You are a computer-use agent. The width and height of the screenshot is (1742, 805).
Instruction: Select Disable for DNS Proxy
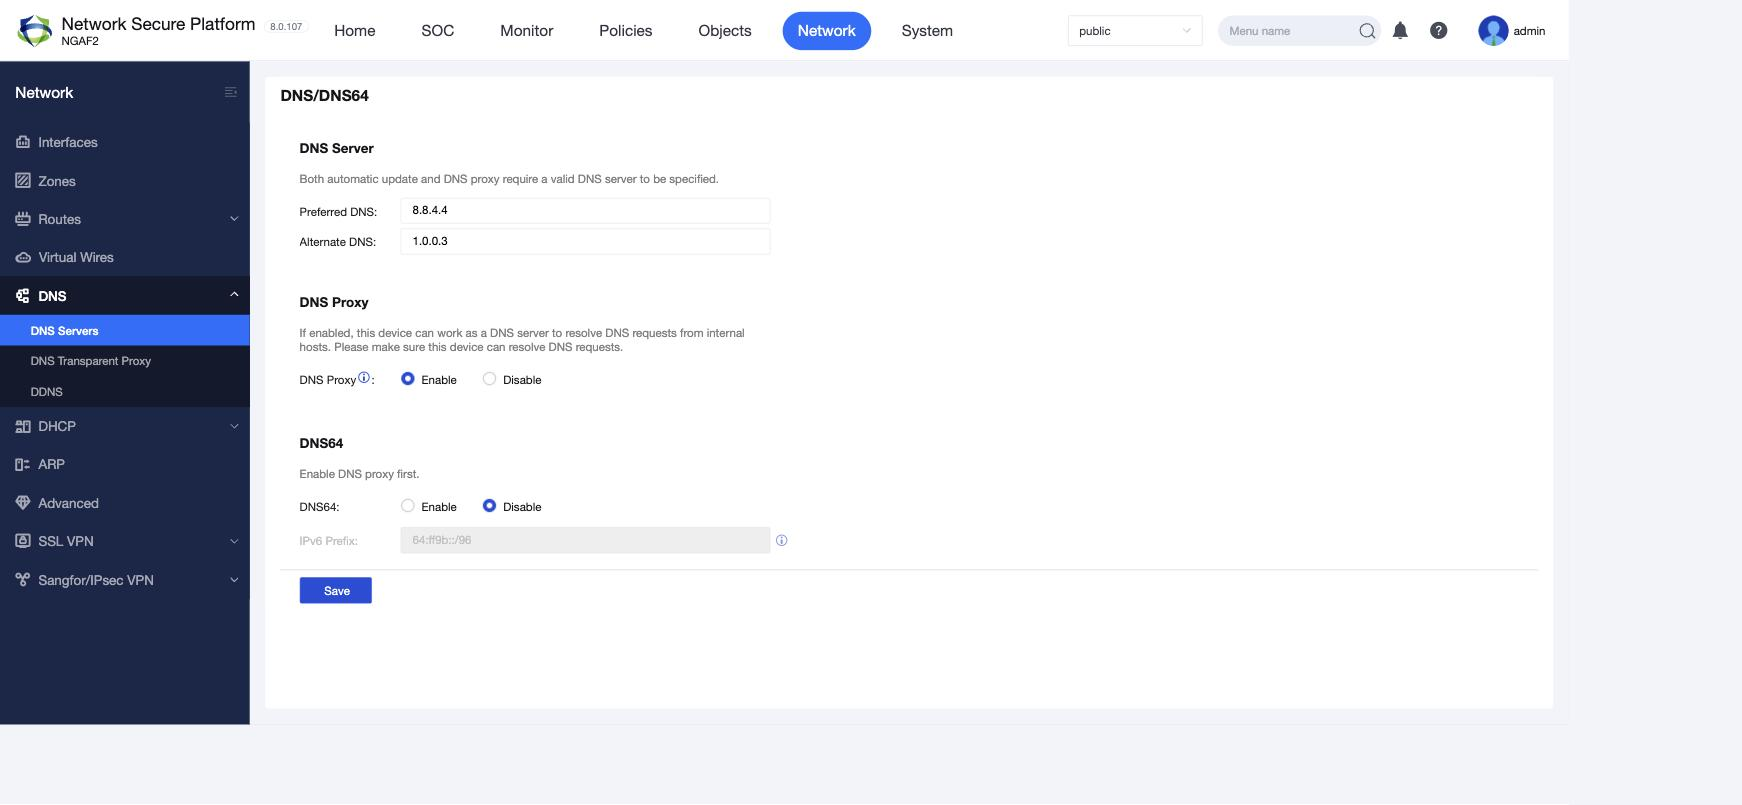(489, 379)
